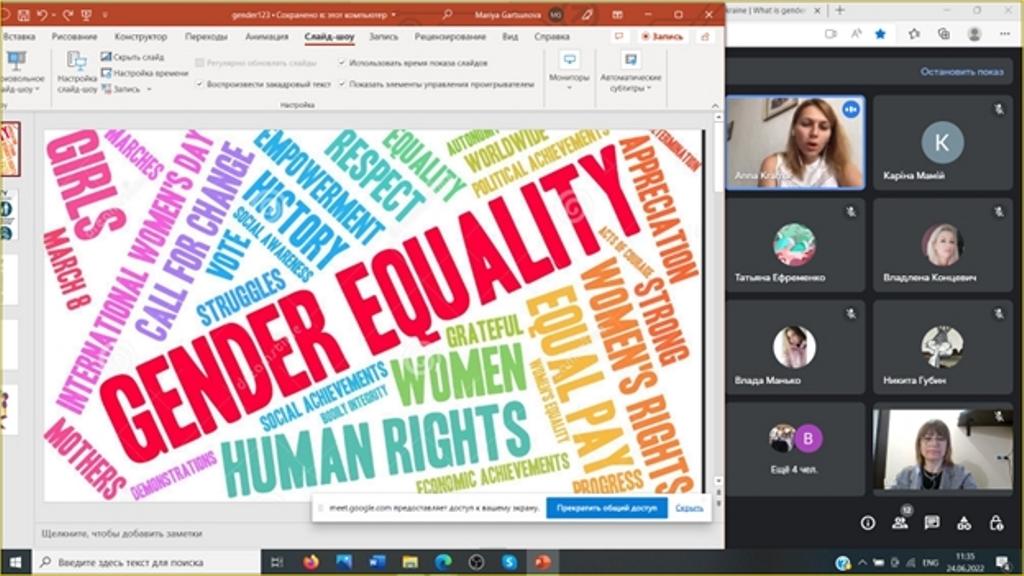The height and width of the screenshot is (576, 1024).
Task: Open Windows Start menu
Action: click(16, 562)
